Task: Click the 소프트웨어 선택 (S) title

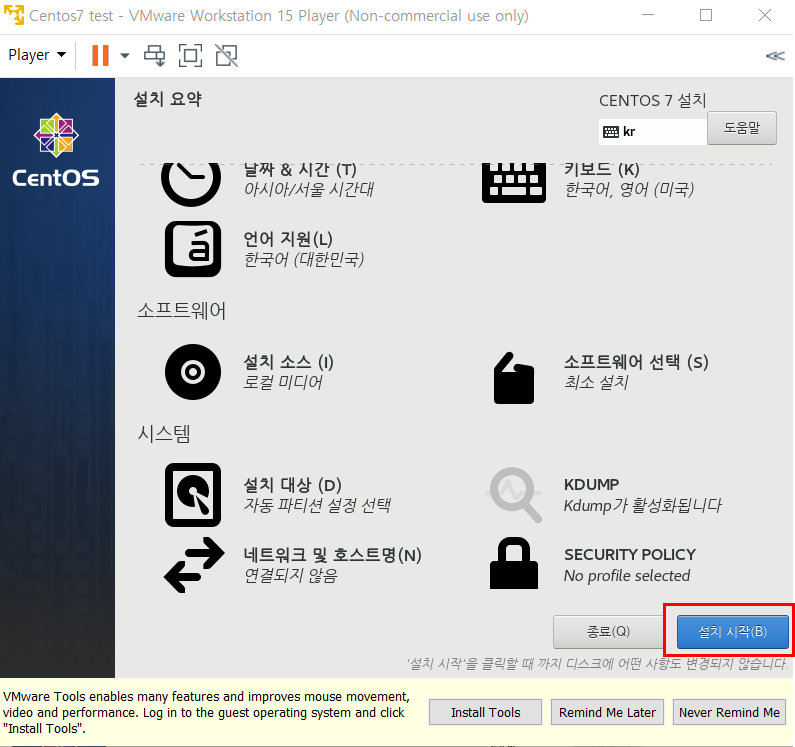Action: [x=636, y=362]
